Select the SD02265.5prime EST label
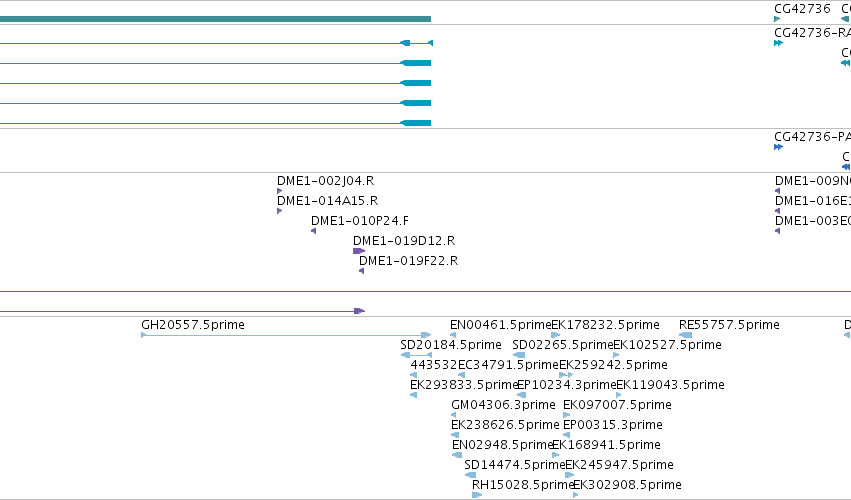851x500 pixels. point(562,345)
